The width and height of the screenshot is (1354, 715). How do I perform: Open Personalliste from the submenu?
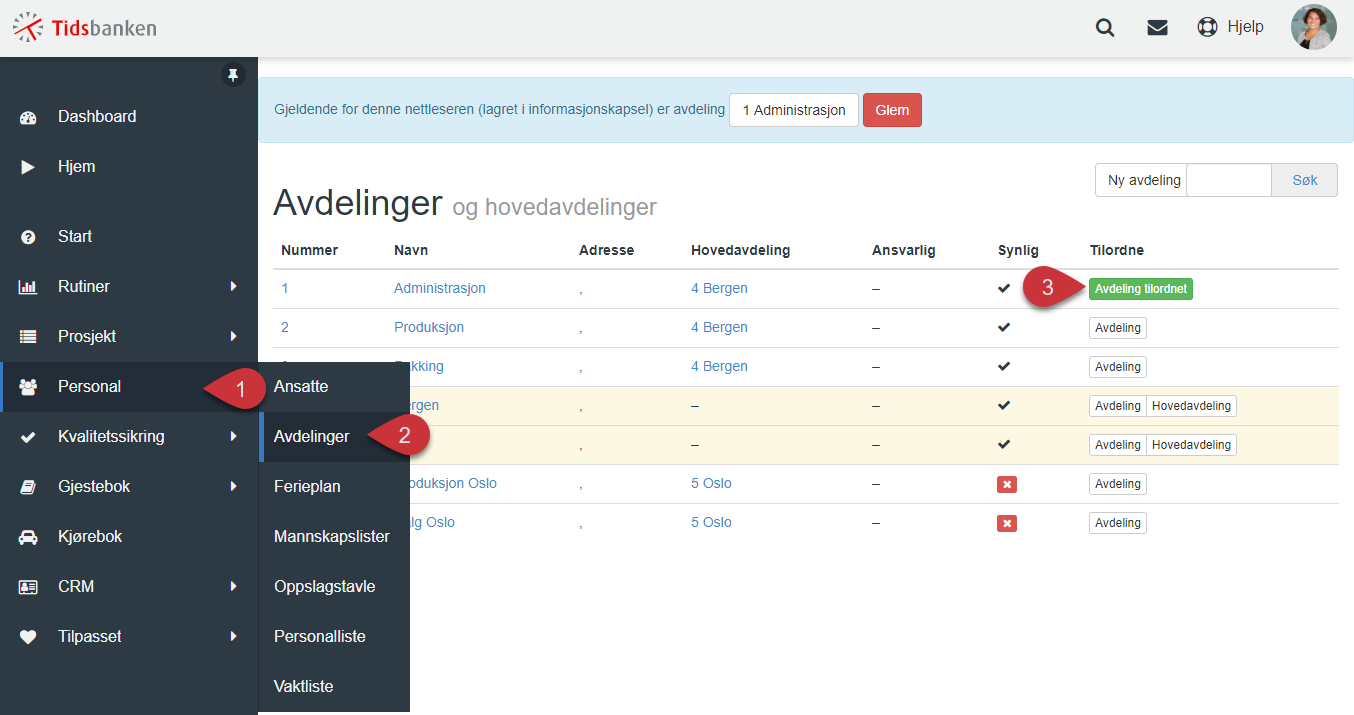tap(334, 637)
